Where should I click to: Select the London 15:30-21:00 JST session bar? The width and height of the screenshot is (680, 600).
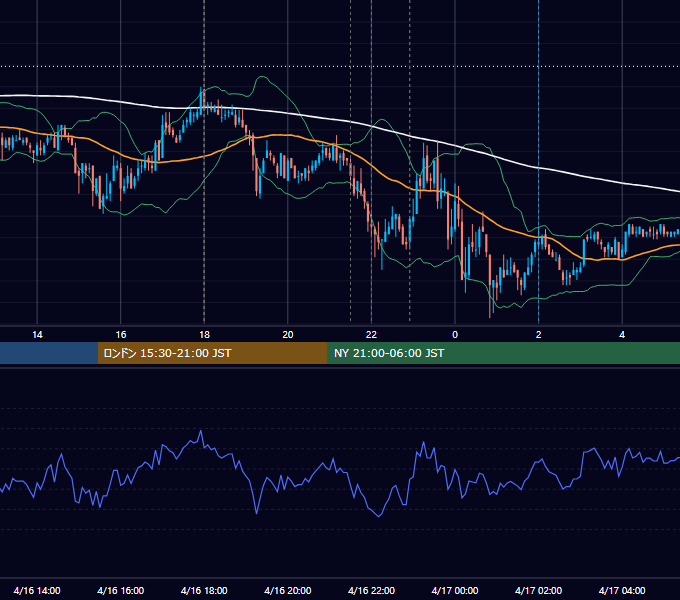click(x=212, y=353)
